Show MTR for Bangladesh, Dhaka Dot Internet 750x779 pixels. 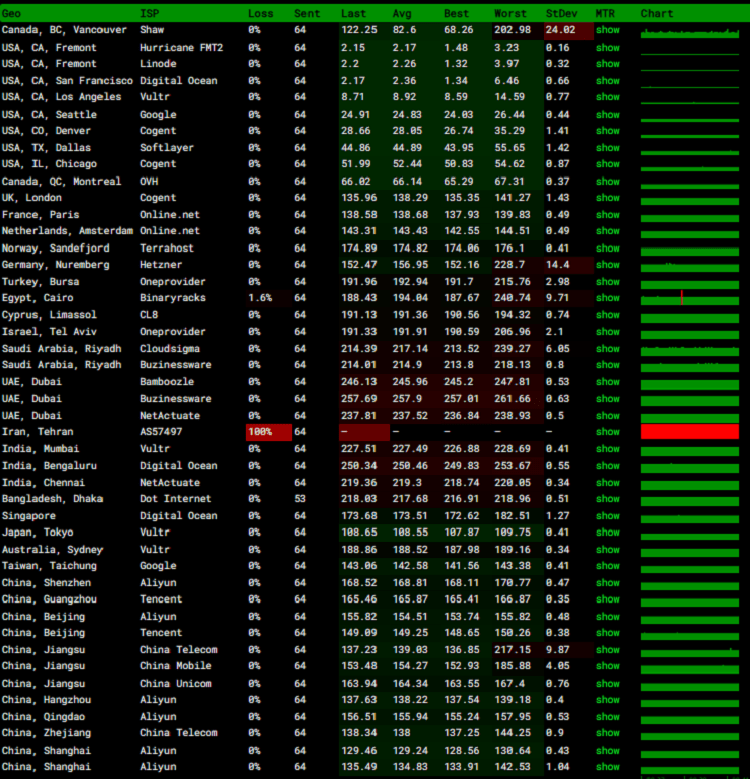(607, 499)
